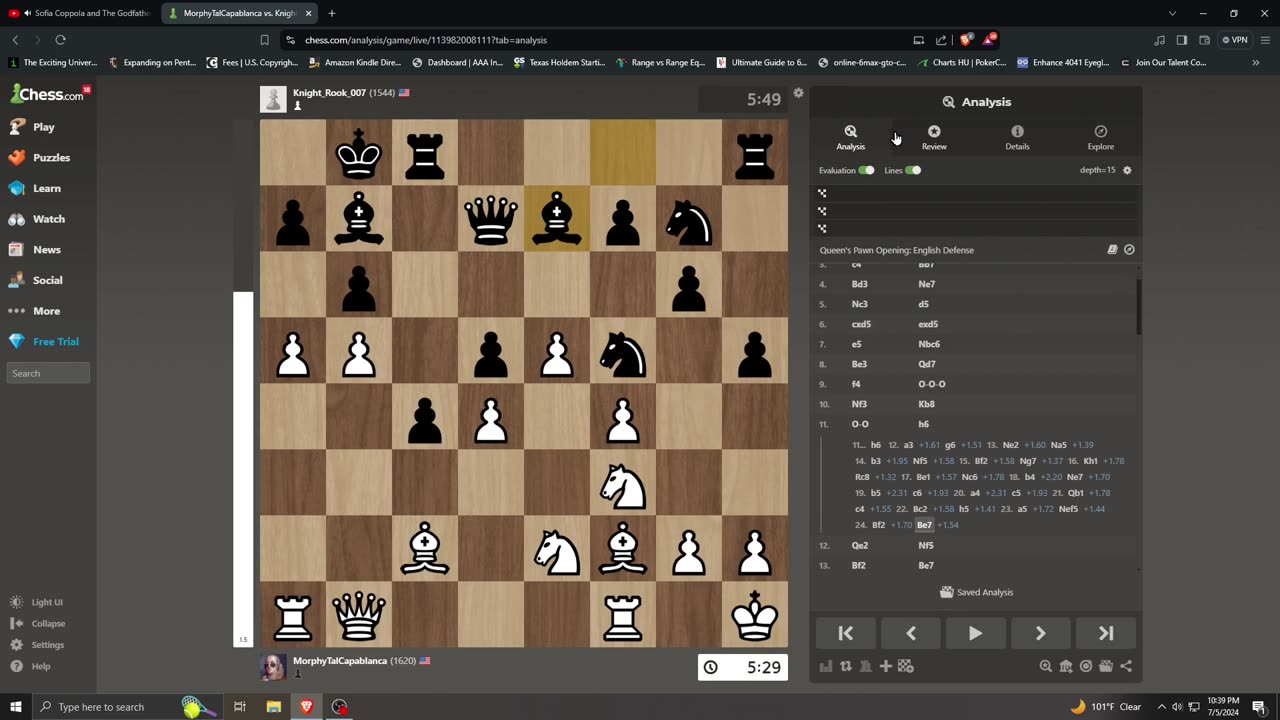The width and height of the screenshot is (1280, 720).
Task: Open MorphyTalCapablanca avatar thumbnail
Action: [273, 667]
